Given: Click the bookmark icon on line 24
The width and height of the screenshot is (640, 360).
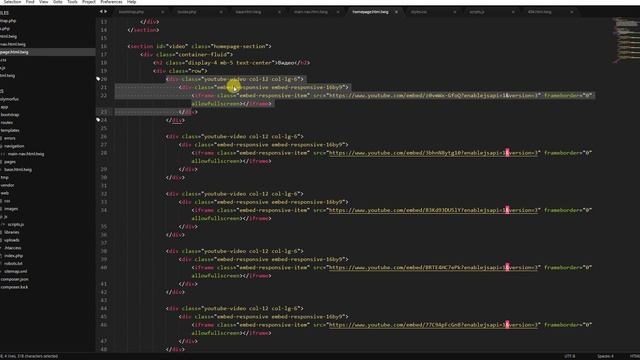Looking at the screenshot, I should (x=98, y=120).
